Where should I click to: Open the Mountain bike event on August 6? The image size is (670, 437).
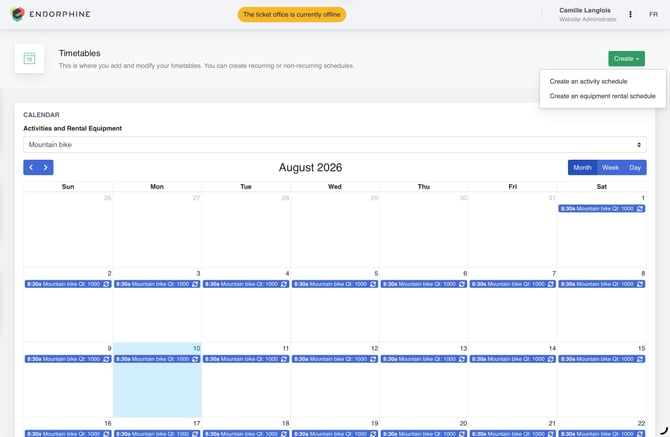tap(423, 284)
